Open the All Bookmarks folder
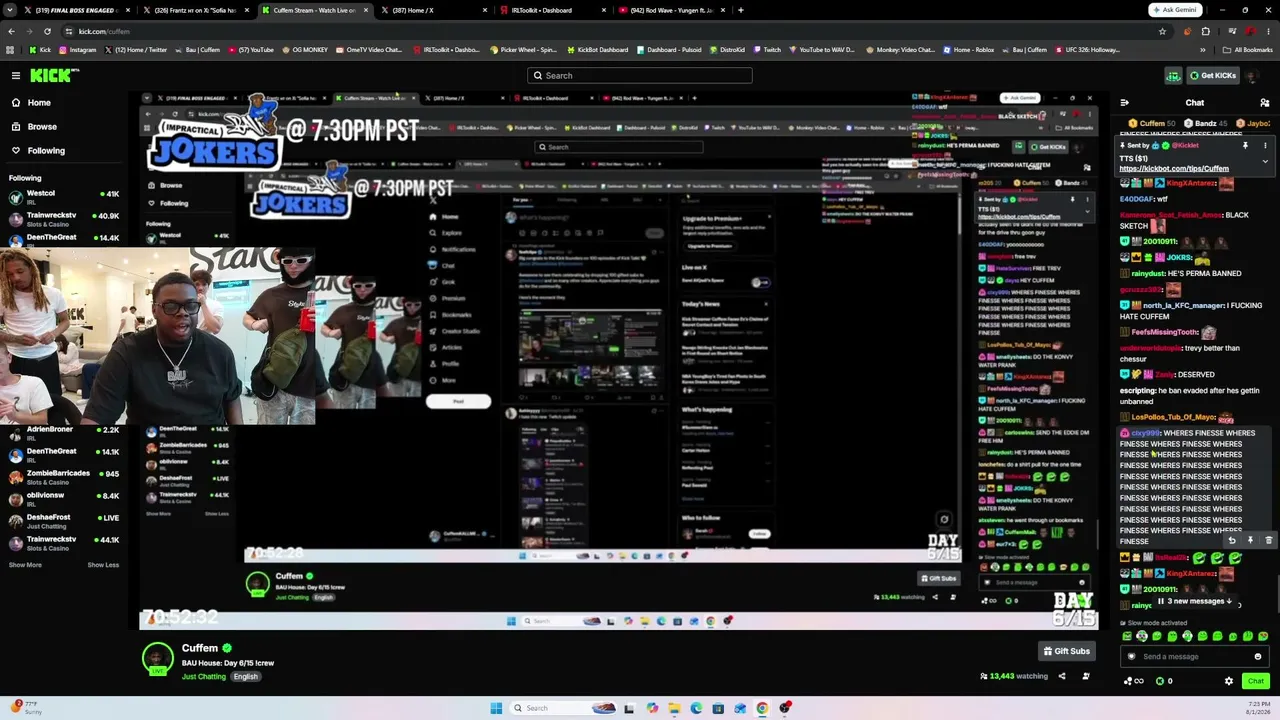1280x720 pixels. 1248,50
